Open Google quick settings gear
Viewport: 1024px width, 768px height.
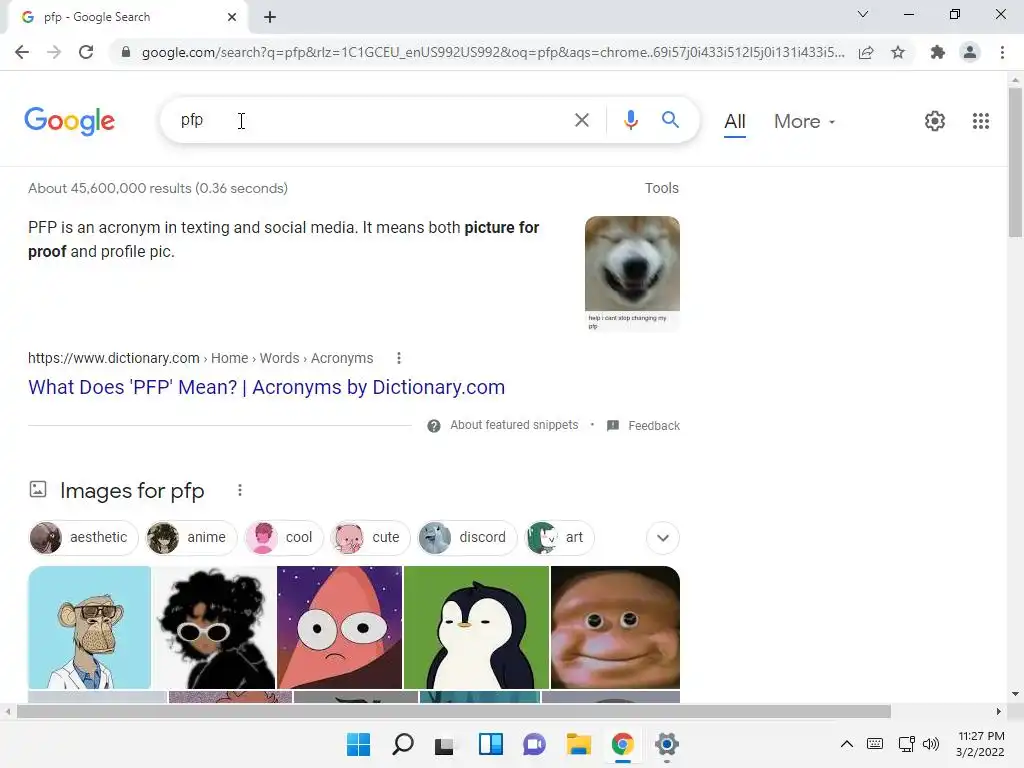click(x=935, y=121)
